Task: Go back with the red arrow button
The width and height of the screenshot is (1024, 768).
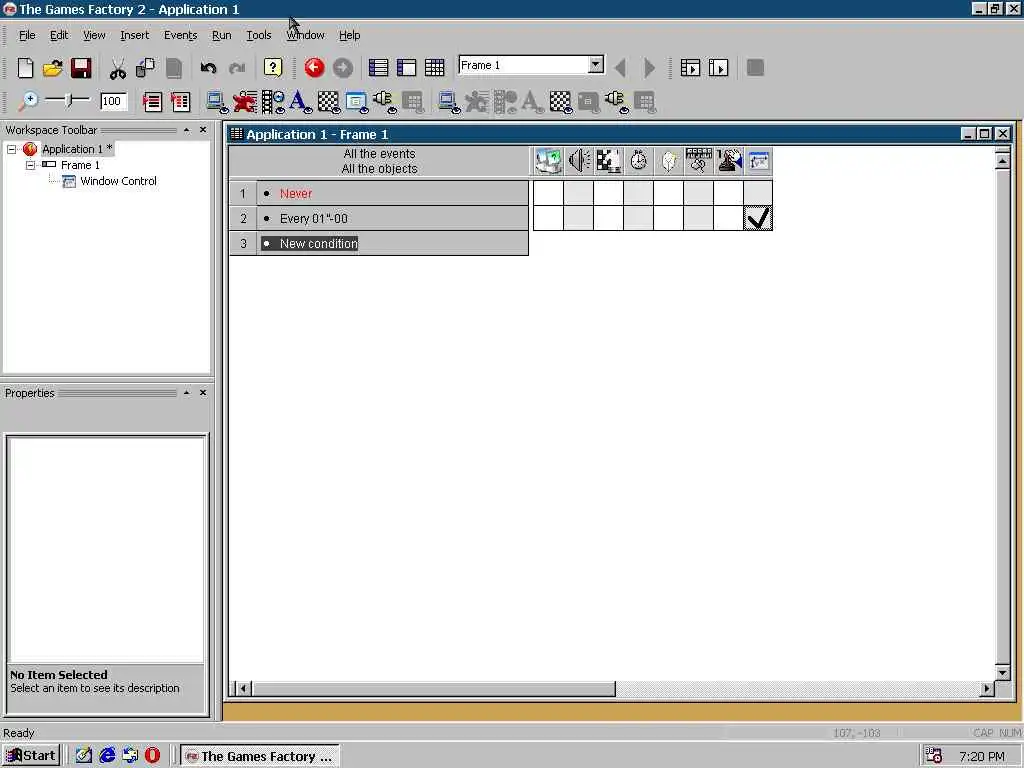Action: [314, 68]
